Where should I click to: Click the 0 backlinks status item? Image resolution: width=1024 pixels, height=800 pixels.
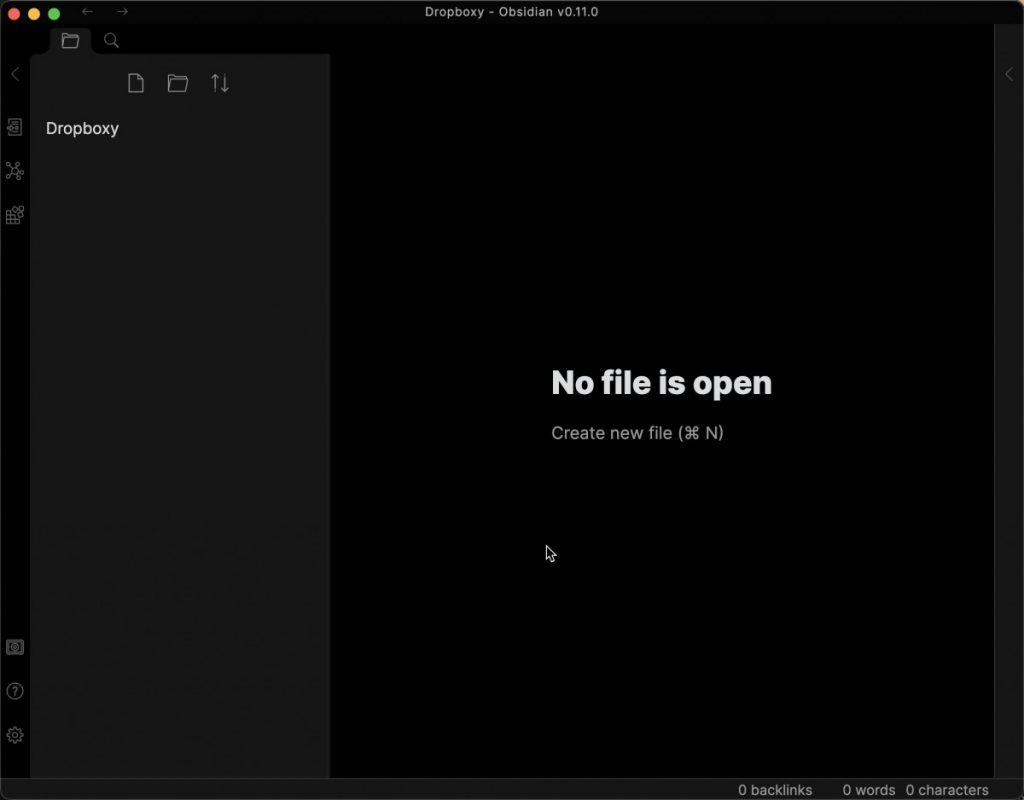point(775,790)
